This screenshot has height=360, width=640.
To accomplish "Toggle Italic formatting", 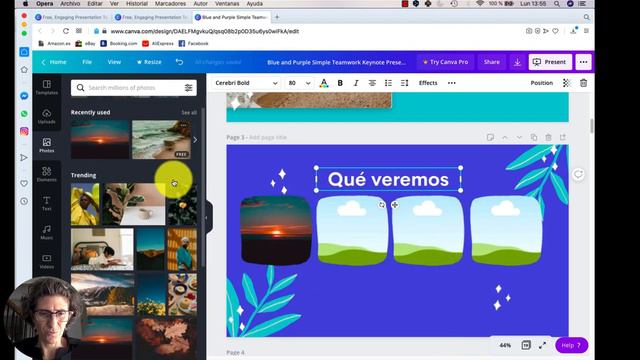I will [356, 83].
